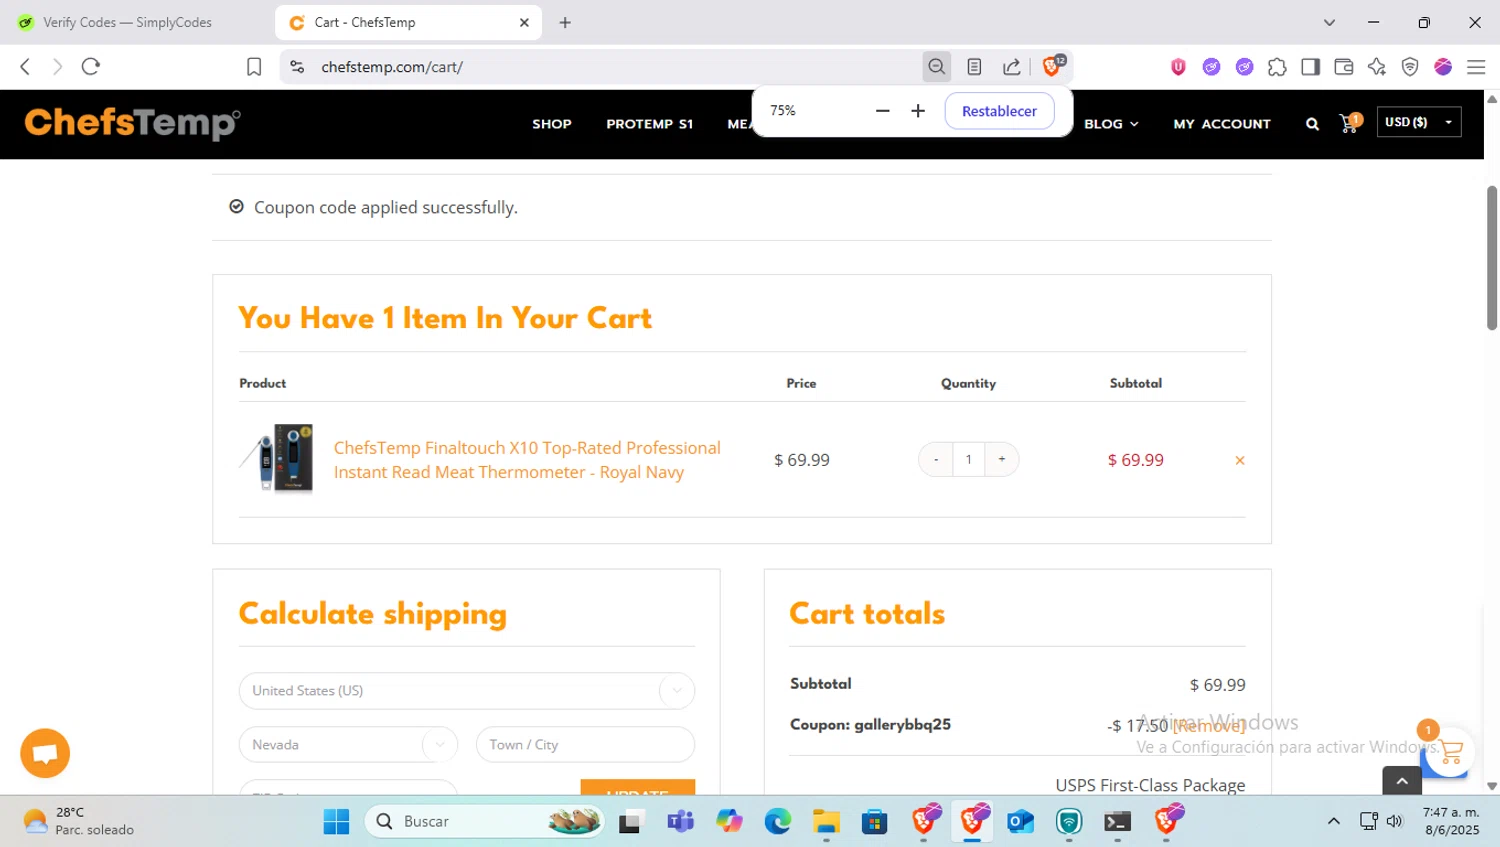The height and width of the screenshot is (847, 1500).
Task: Increase item quantity with plus stepper
Action: [x=1001, y=460]
